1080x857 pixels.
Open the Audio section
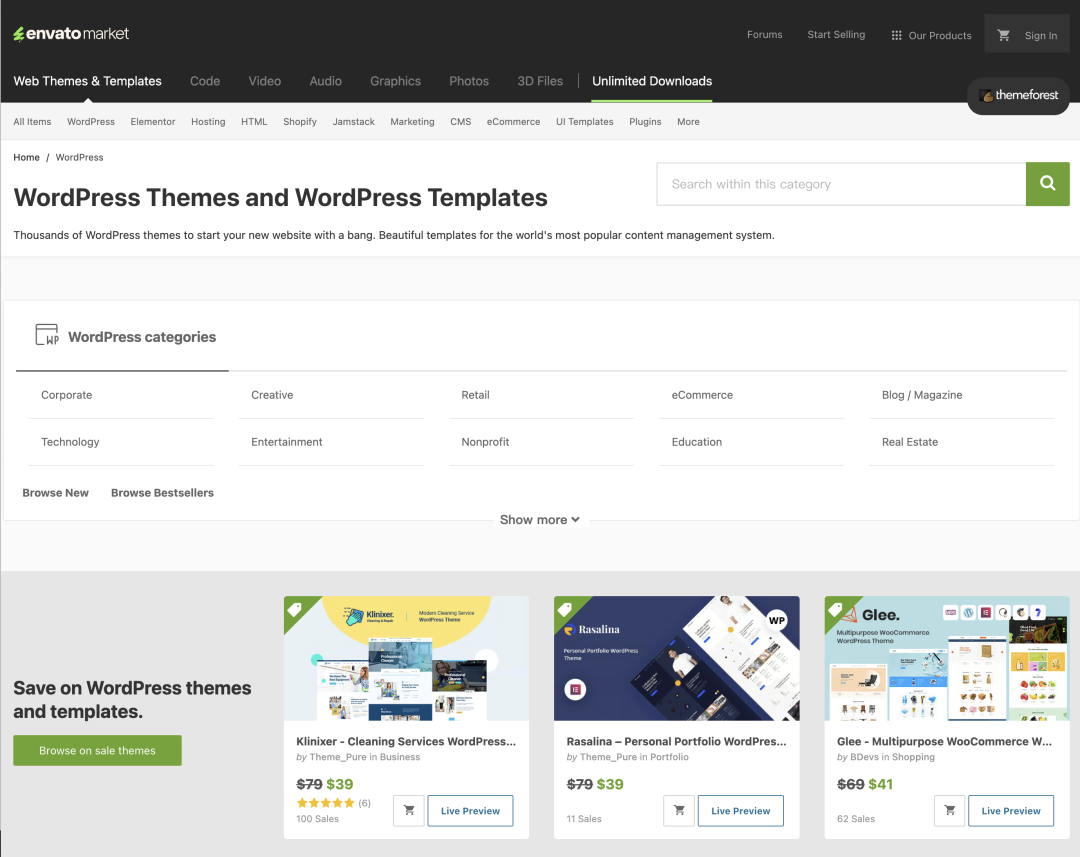coord(326,81)
